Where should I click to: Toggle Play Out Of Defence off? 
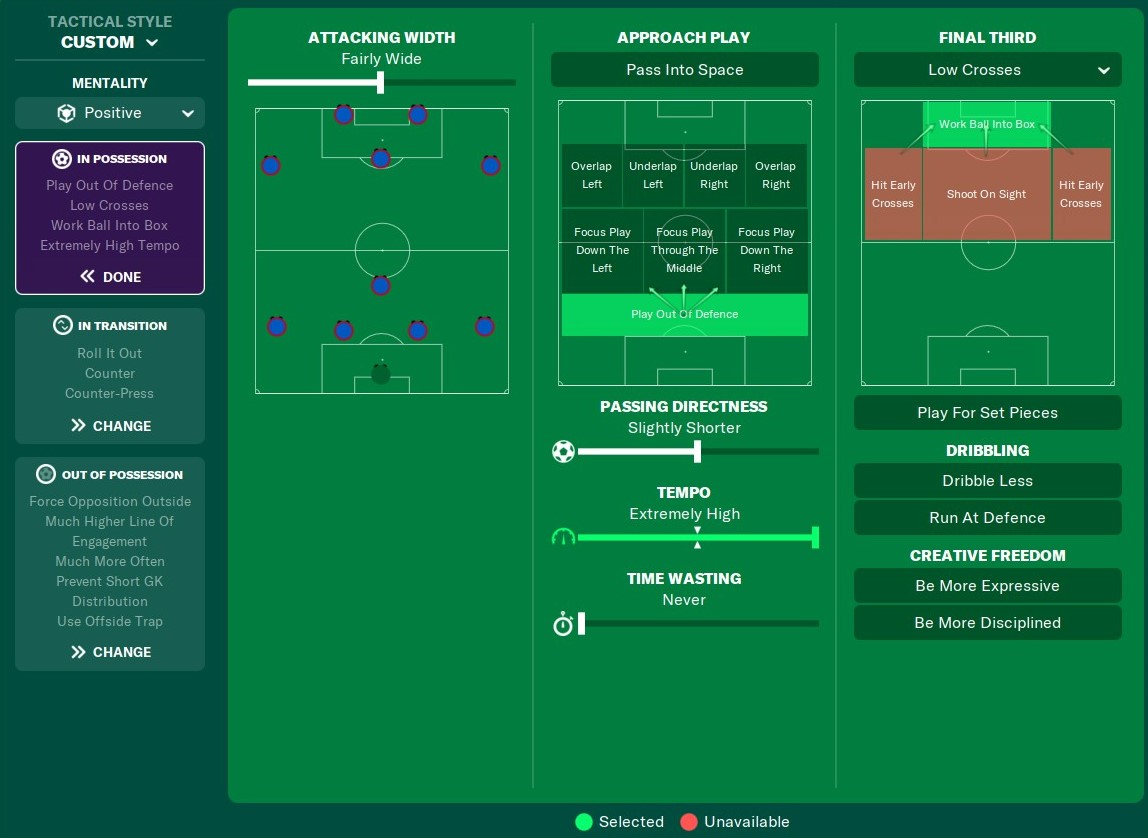point(684,314)
